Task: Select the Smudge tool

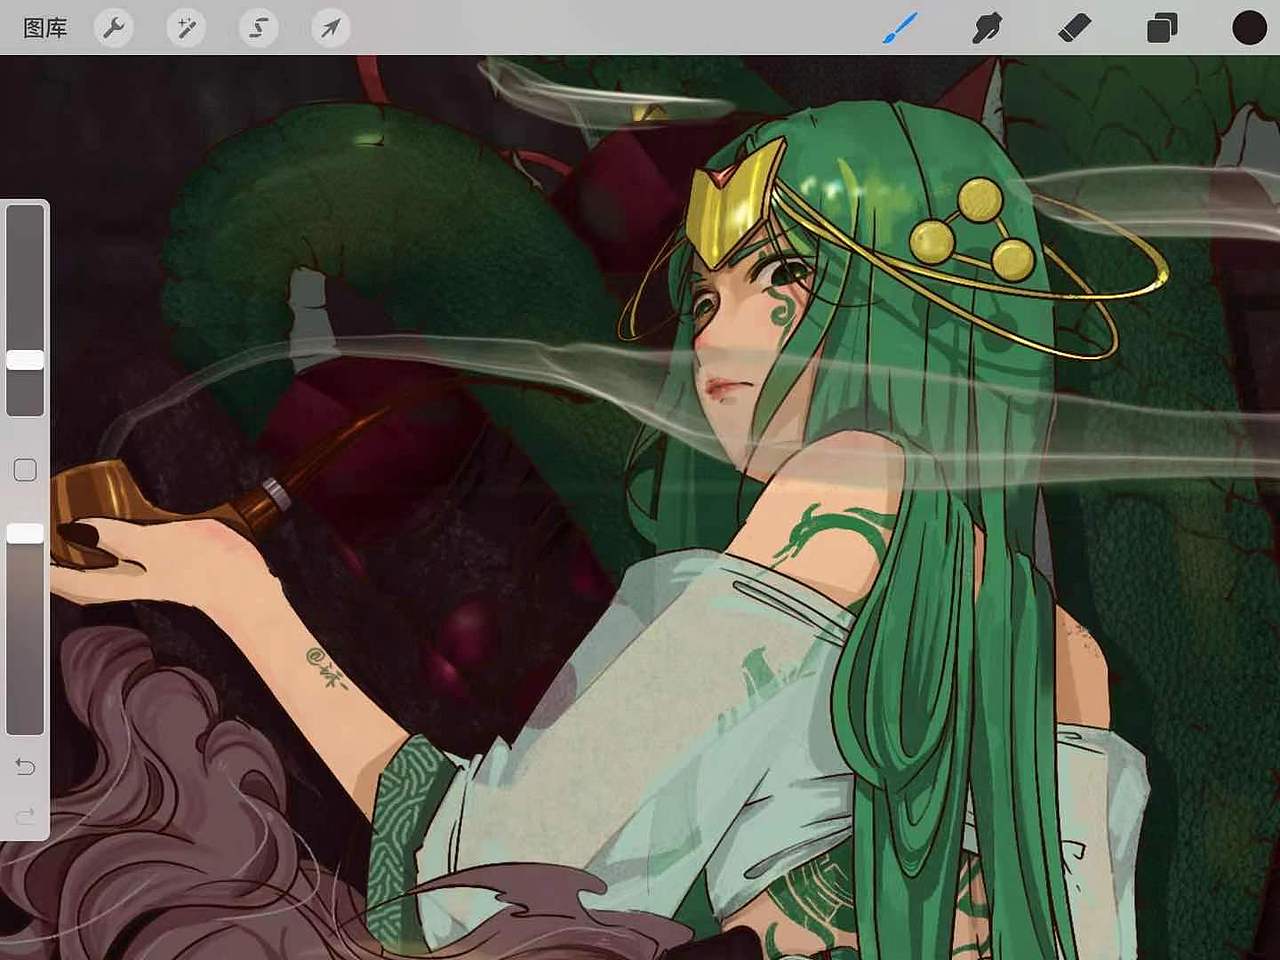Action: coord(987,28)
